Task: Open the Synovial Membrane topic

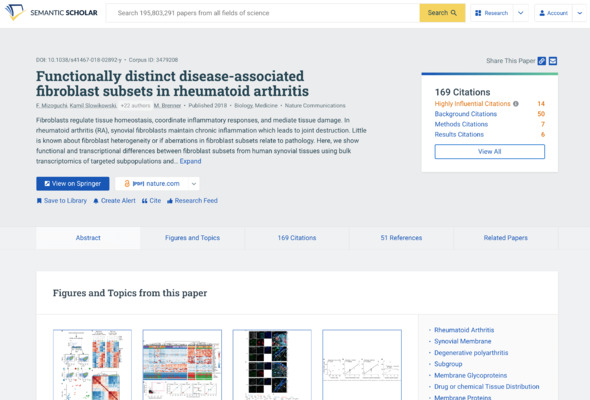Action: pos(462,341)
